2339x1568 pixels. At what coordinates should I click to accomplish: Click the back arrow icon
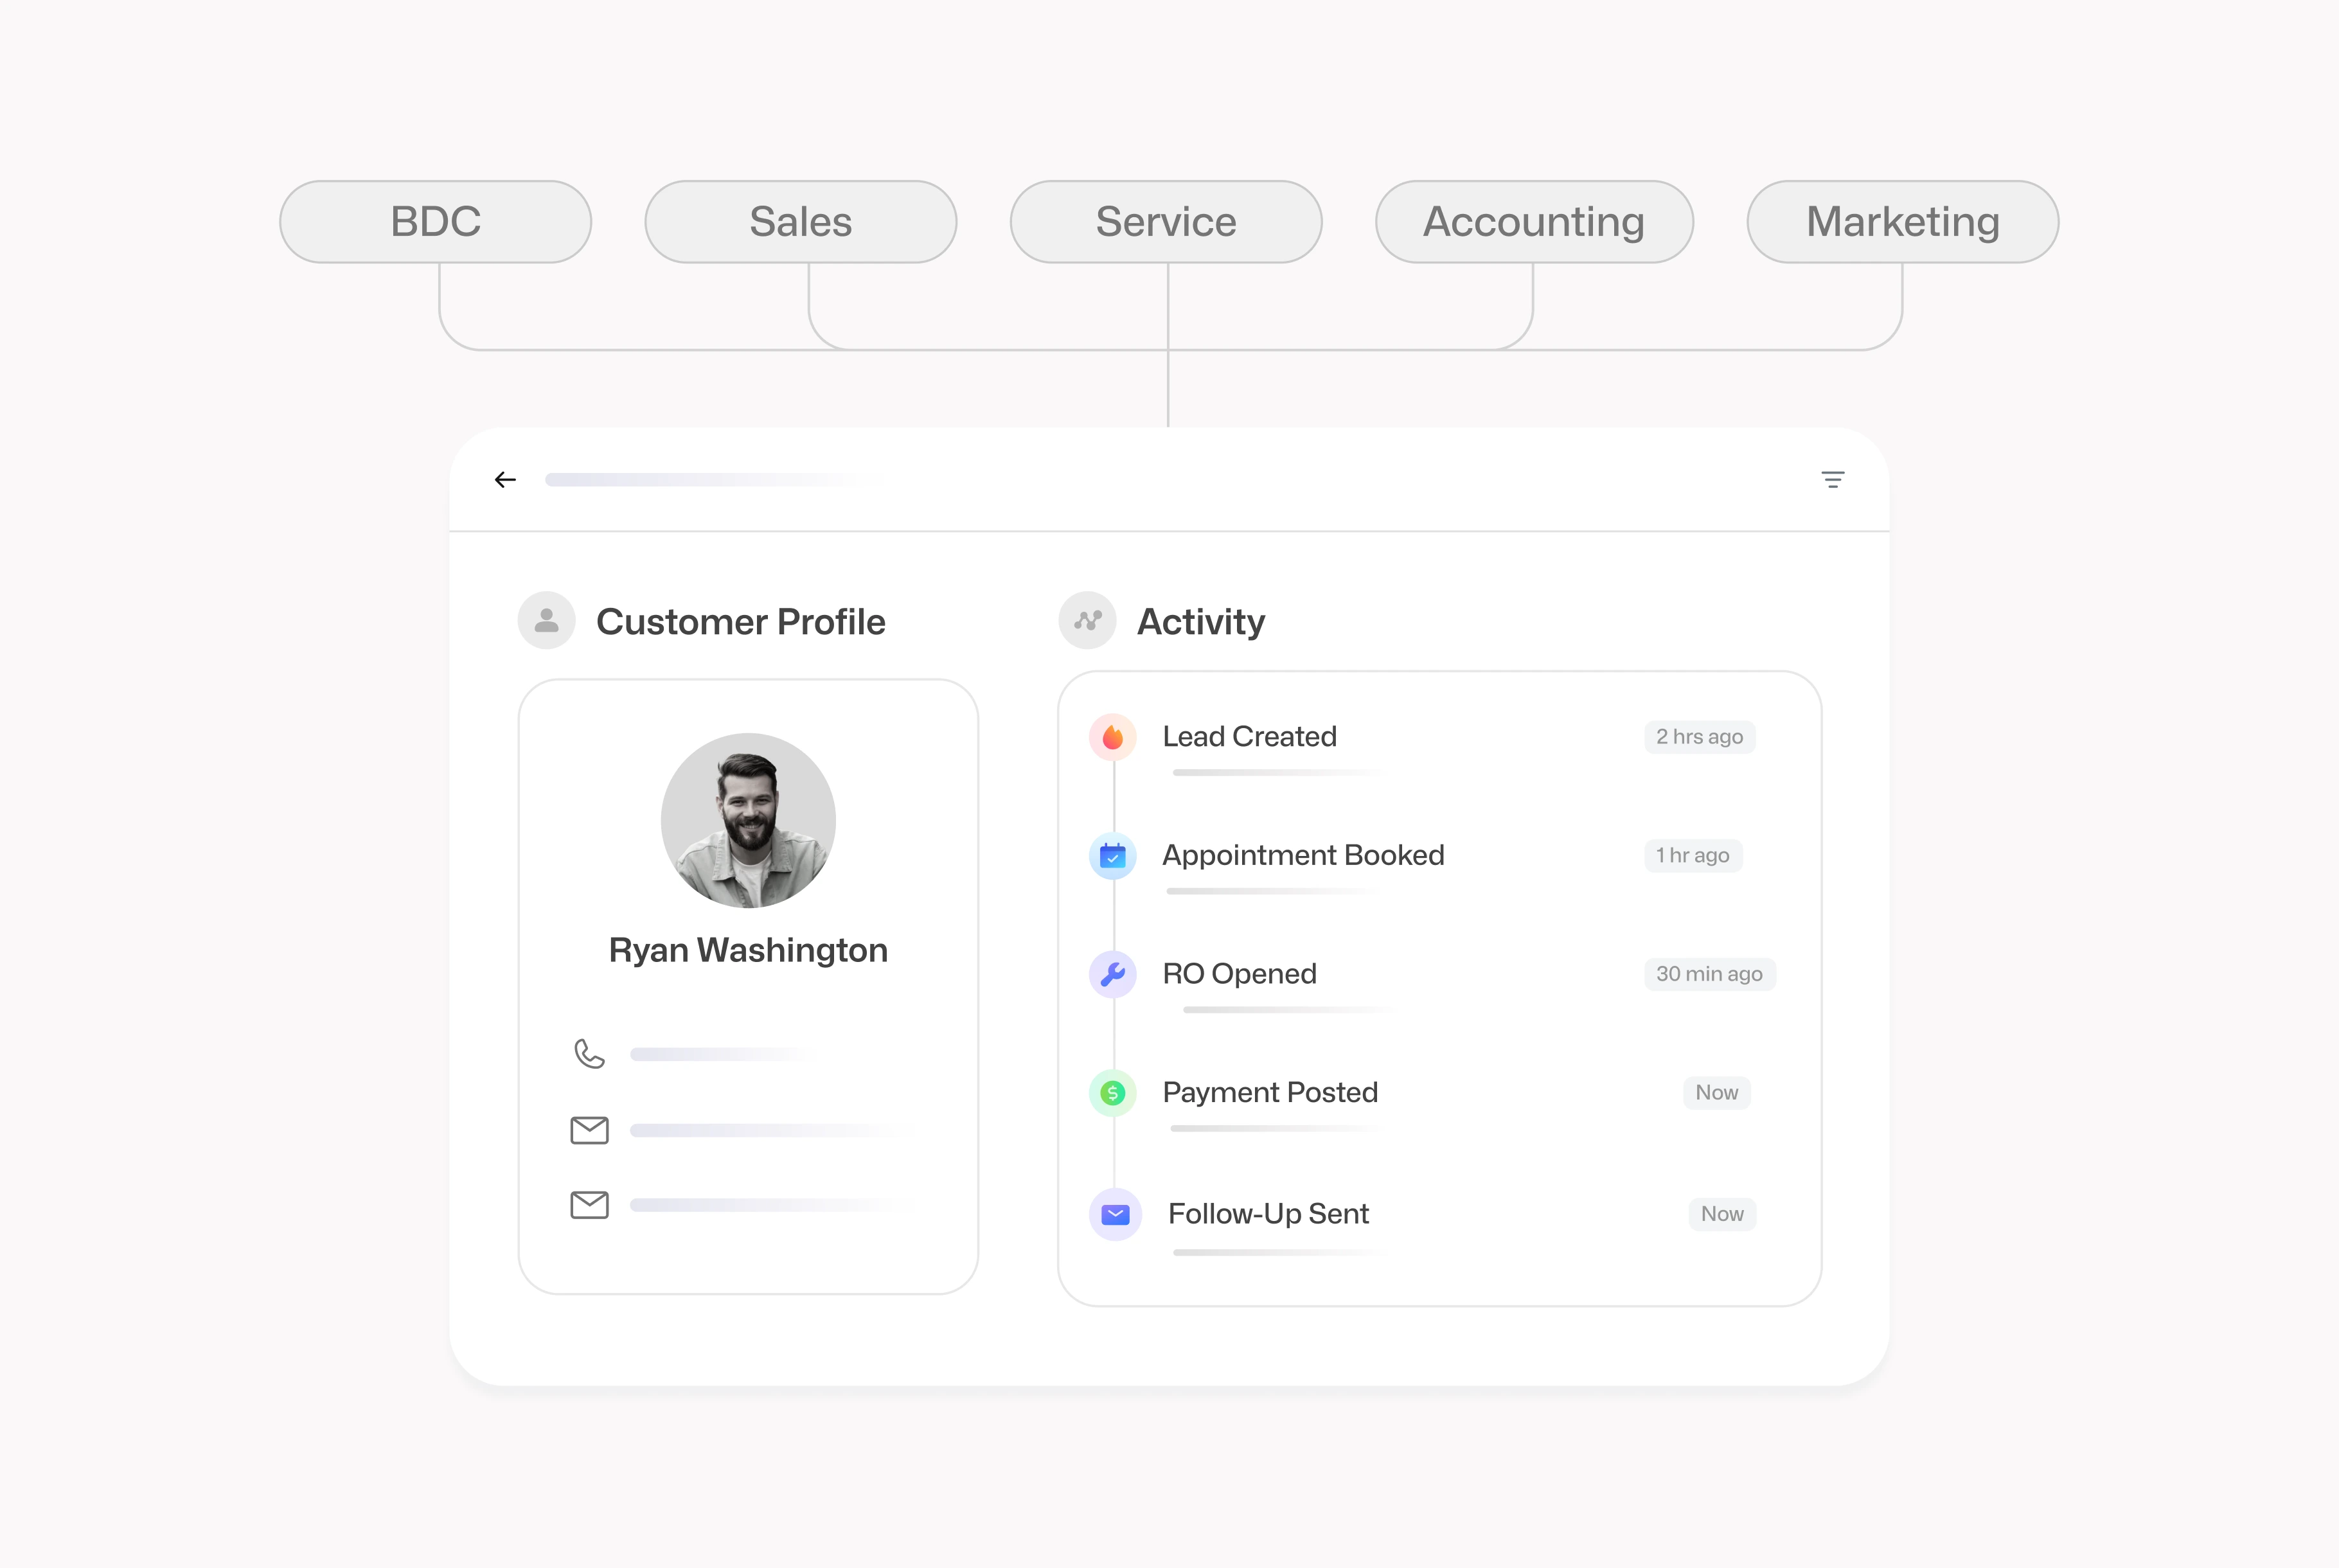point(505,480)
